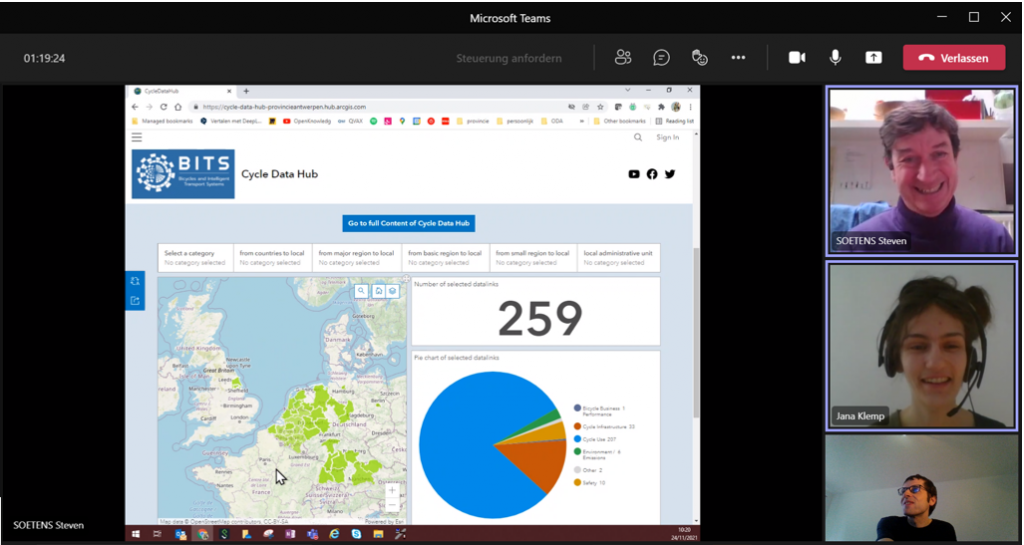This screenshot has width=1024, height=545.
Task: Click the BITS logo
Action: pyautogui.click(x=183, y=174)
